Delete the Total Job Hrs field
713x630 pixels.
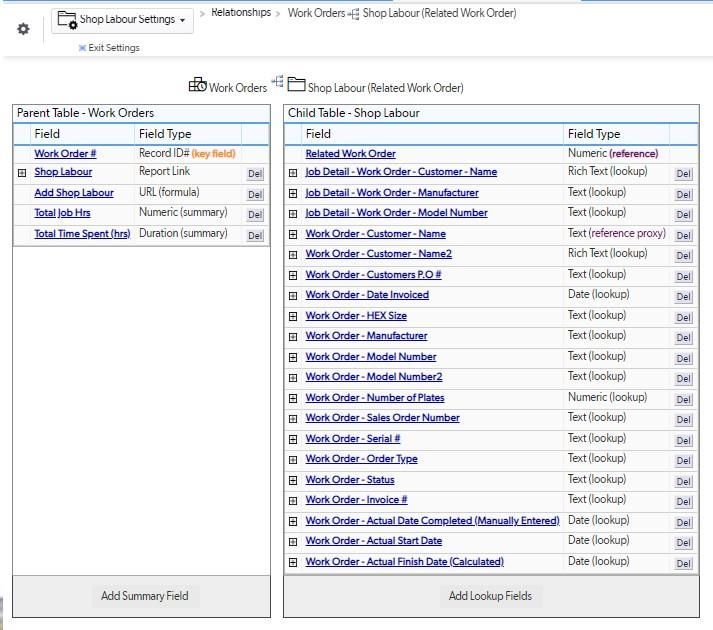click(255, 215)
